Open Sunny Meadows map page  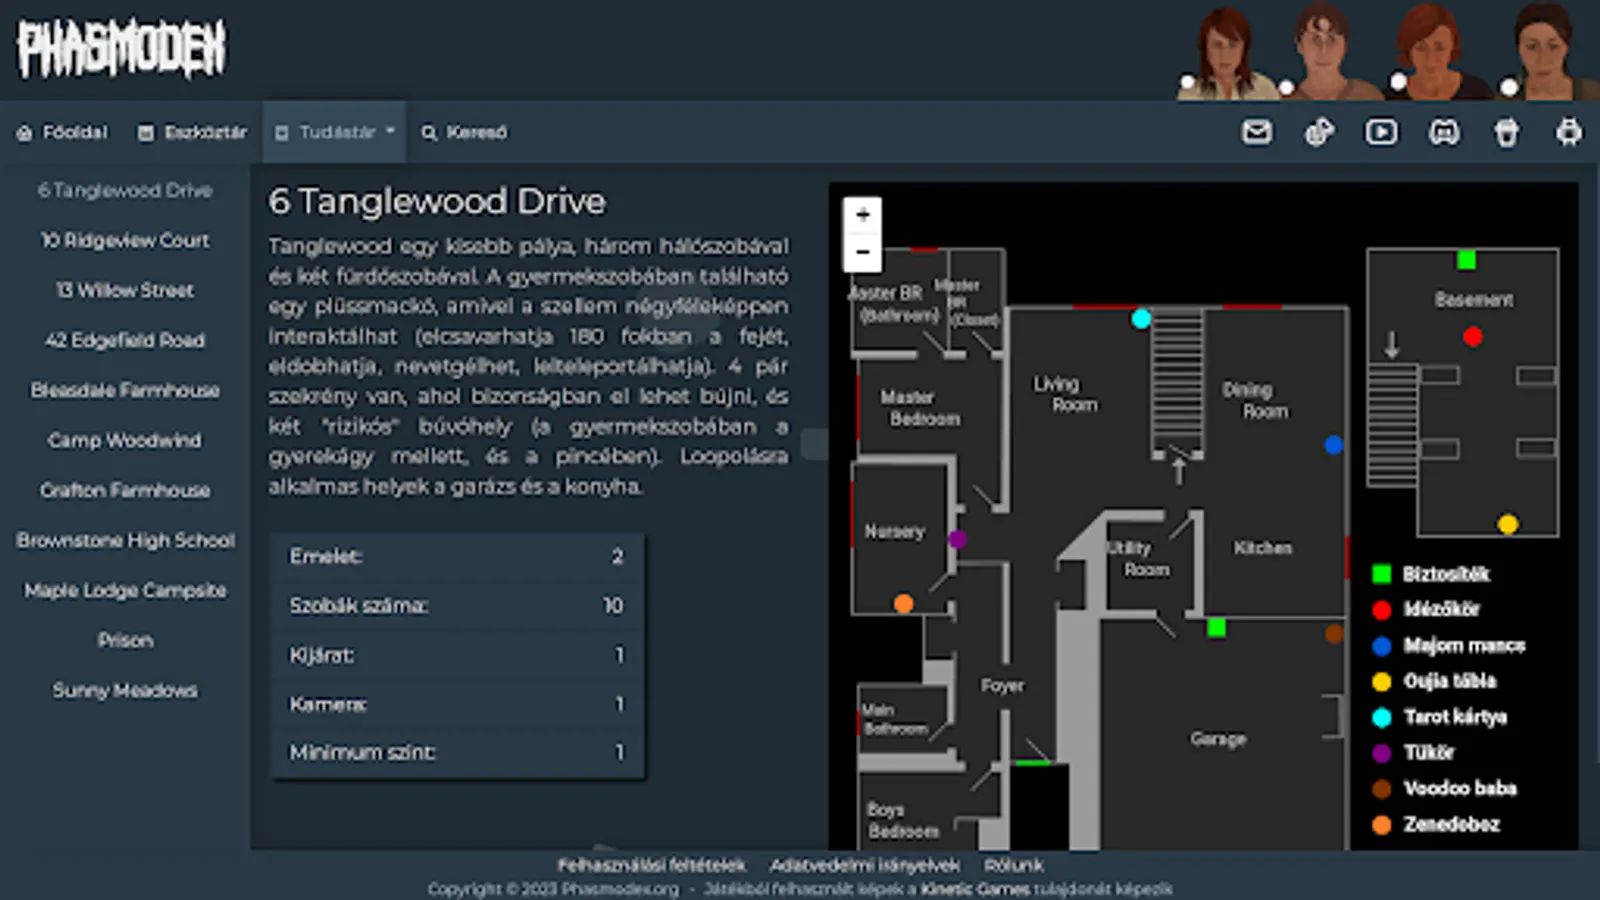coord(125,690)
